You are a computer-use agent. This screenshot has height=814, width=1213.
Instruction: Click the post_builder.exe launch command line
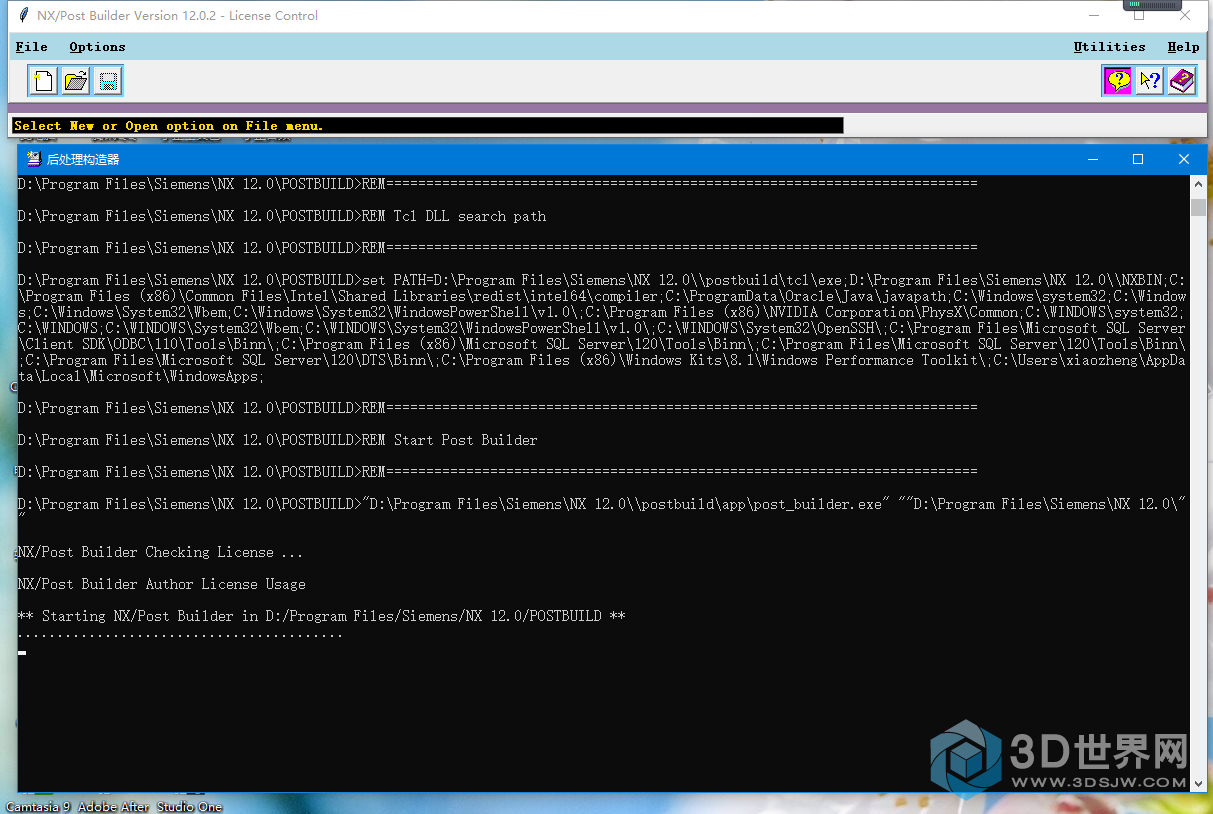(602, 510)
